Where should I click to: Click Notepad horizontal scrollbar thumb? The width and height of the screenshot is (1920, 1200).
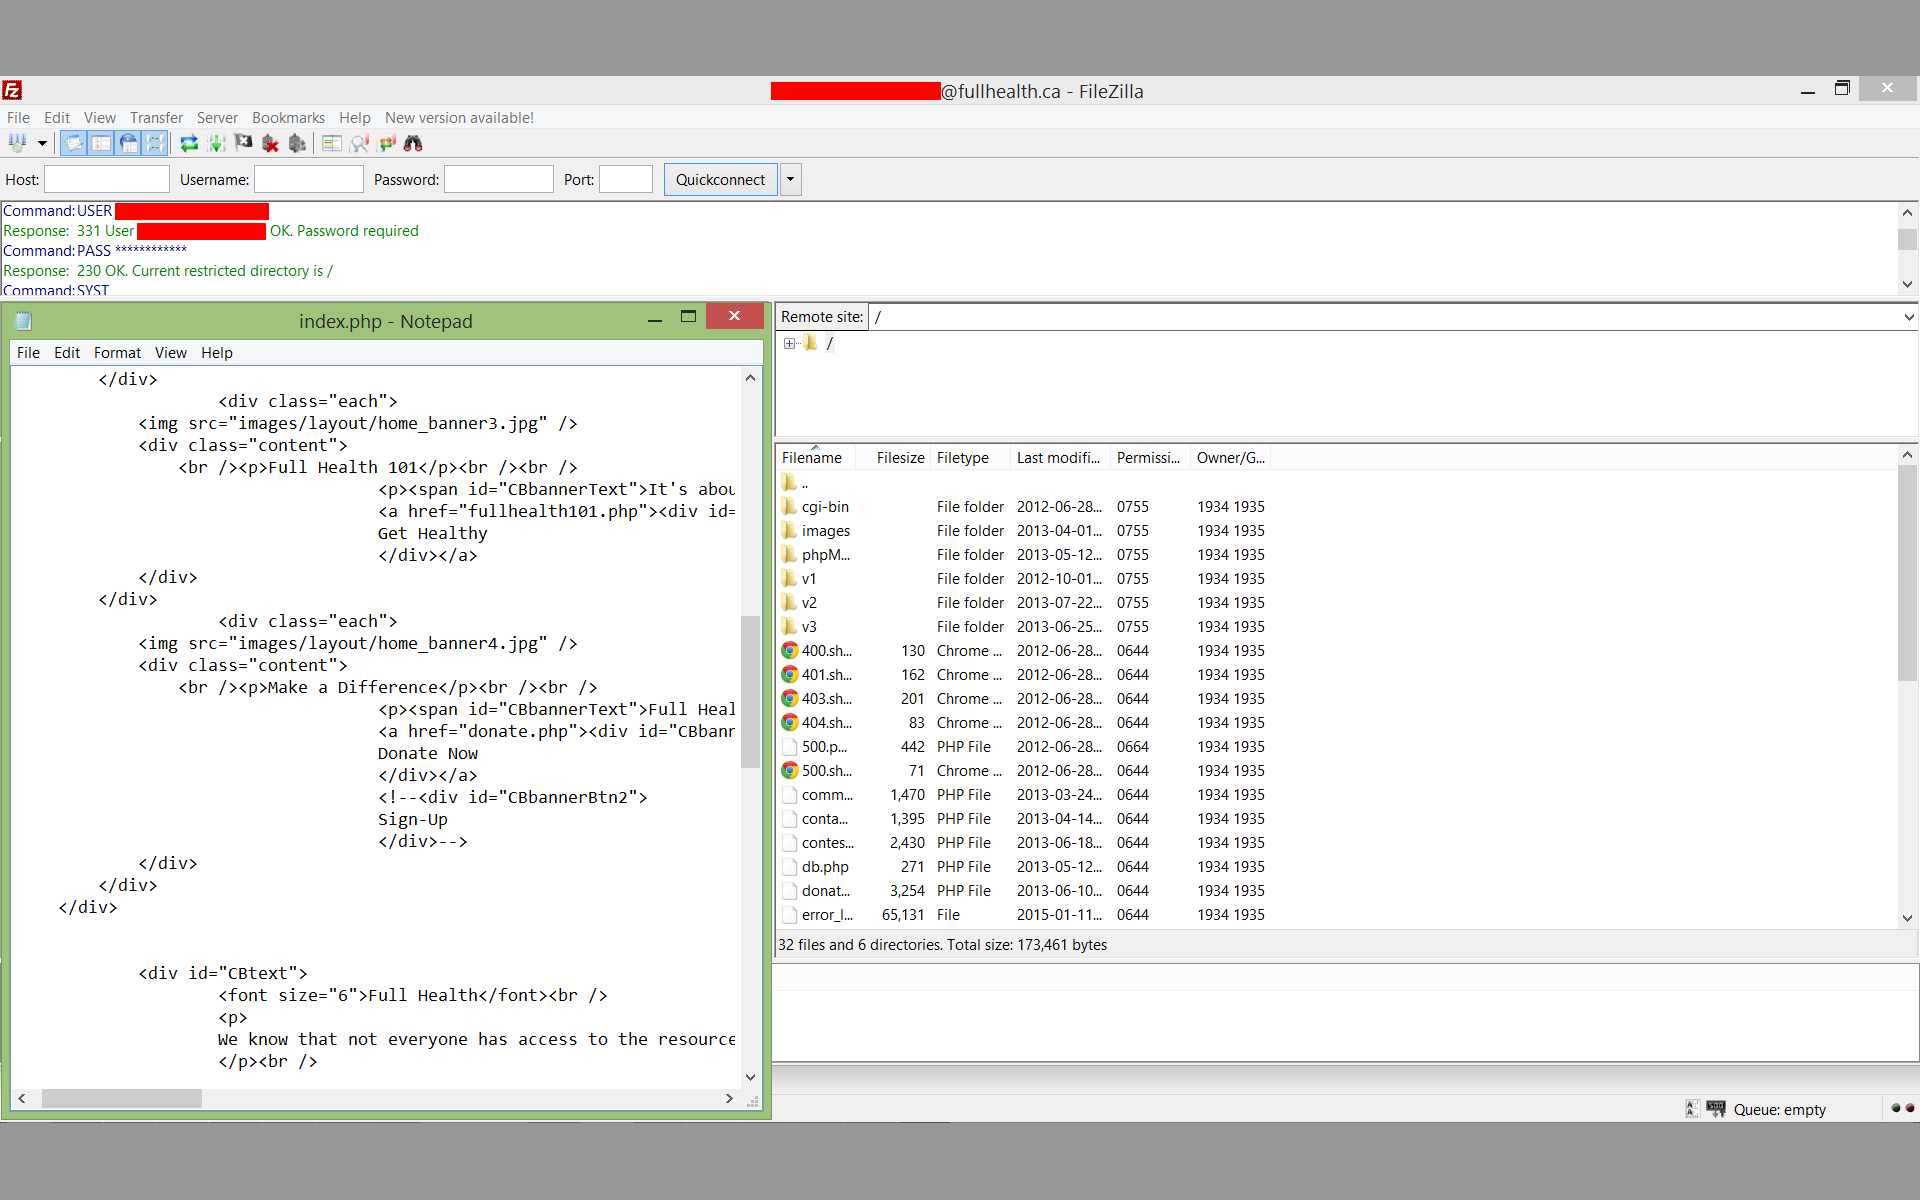pyautogui.click(x=121, y=1098)
